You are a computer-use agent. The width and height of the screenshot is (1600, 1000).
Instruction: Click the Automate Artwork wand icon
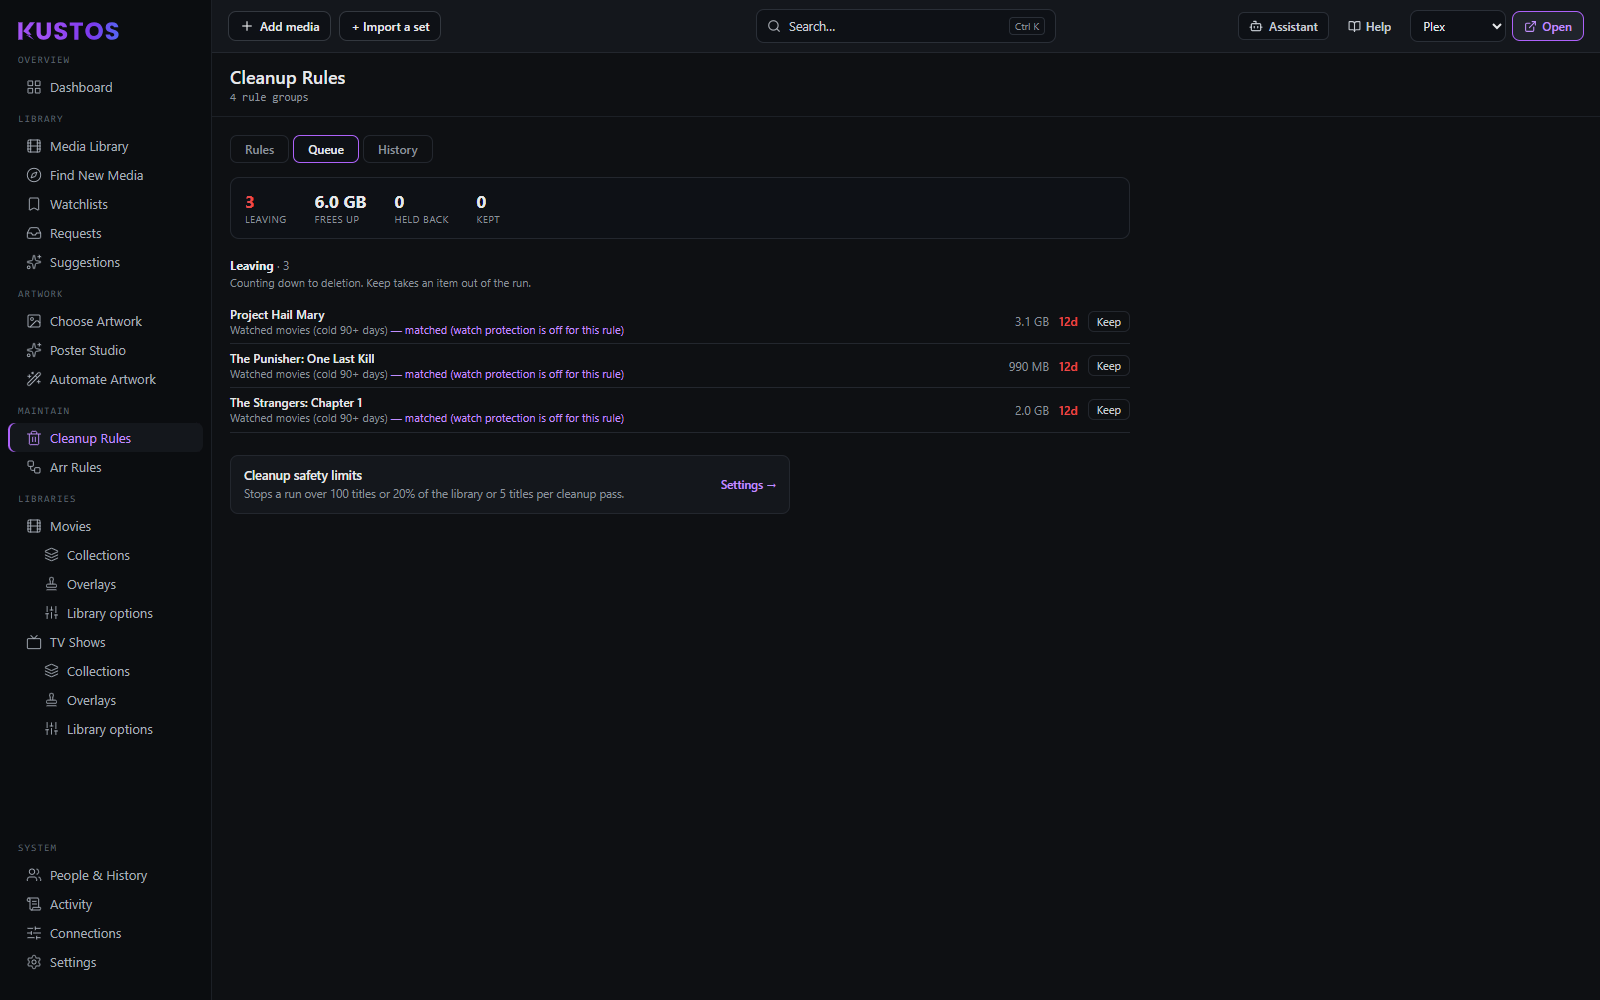point(34,379)
